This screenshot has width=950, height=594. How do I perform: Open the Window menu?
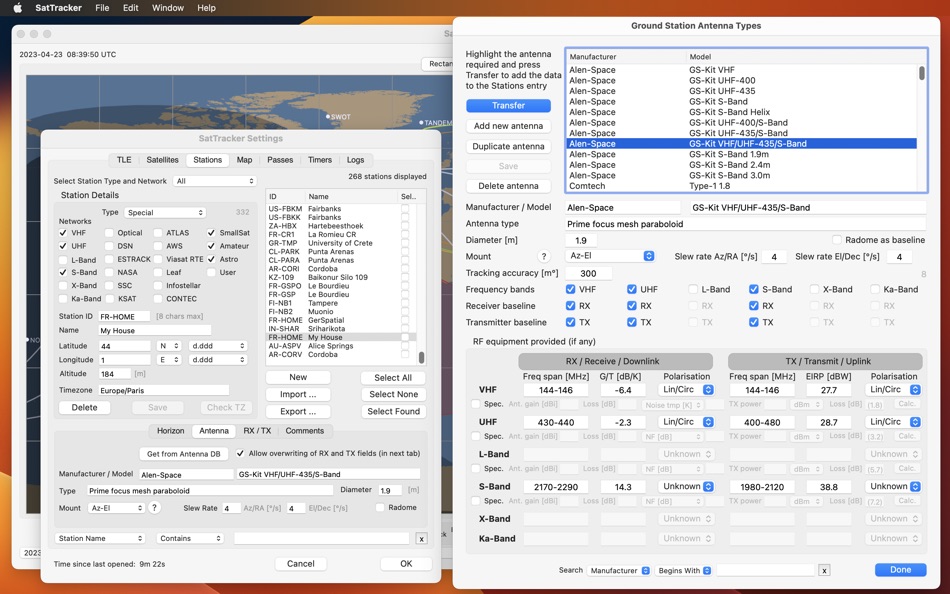(x=168, y=8)
